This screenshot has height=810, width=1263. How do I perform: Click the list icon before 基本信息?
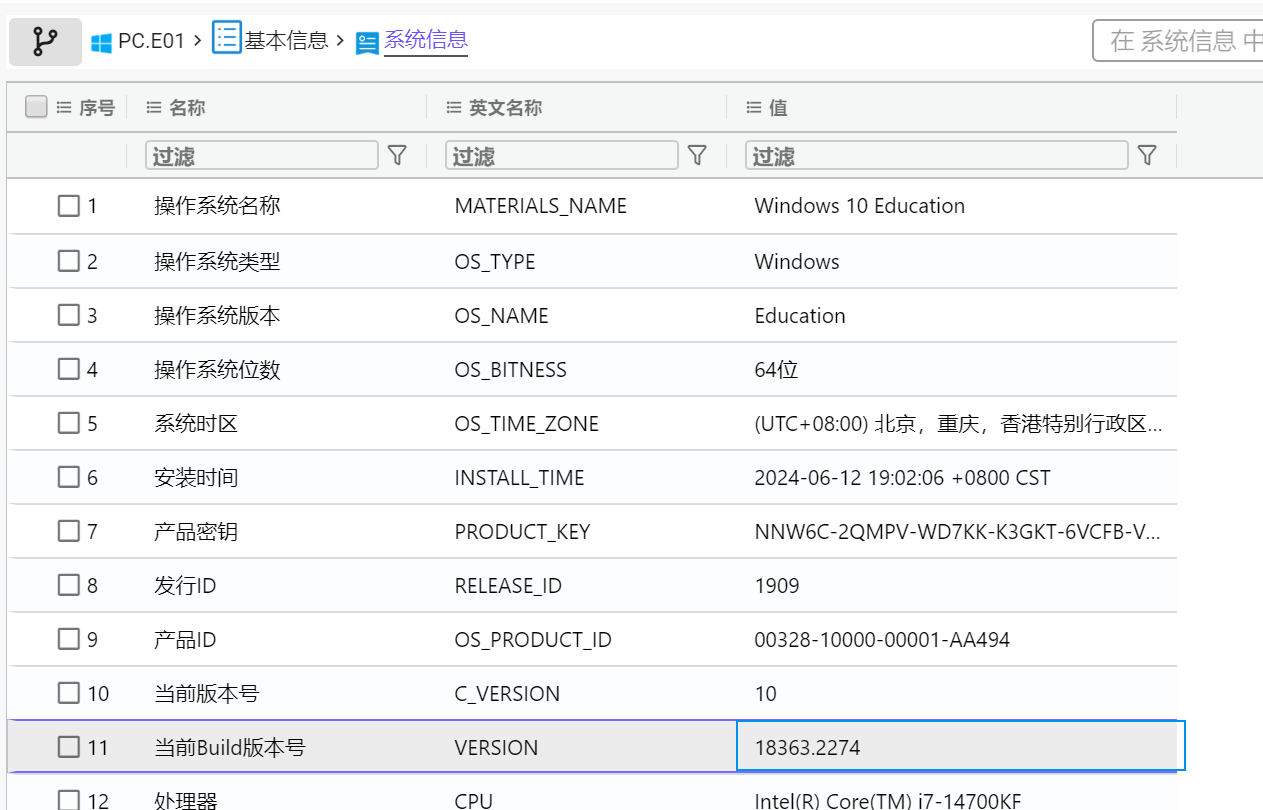[227, 39]
